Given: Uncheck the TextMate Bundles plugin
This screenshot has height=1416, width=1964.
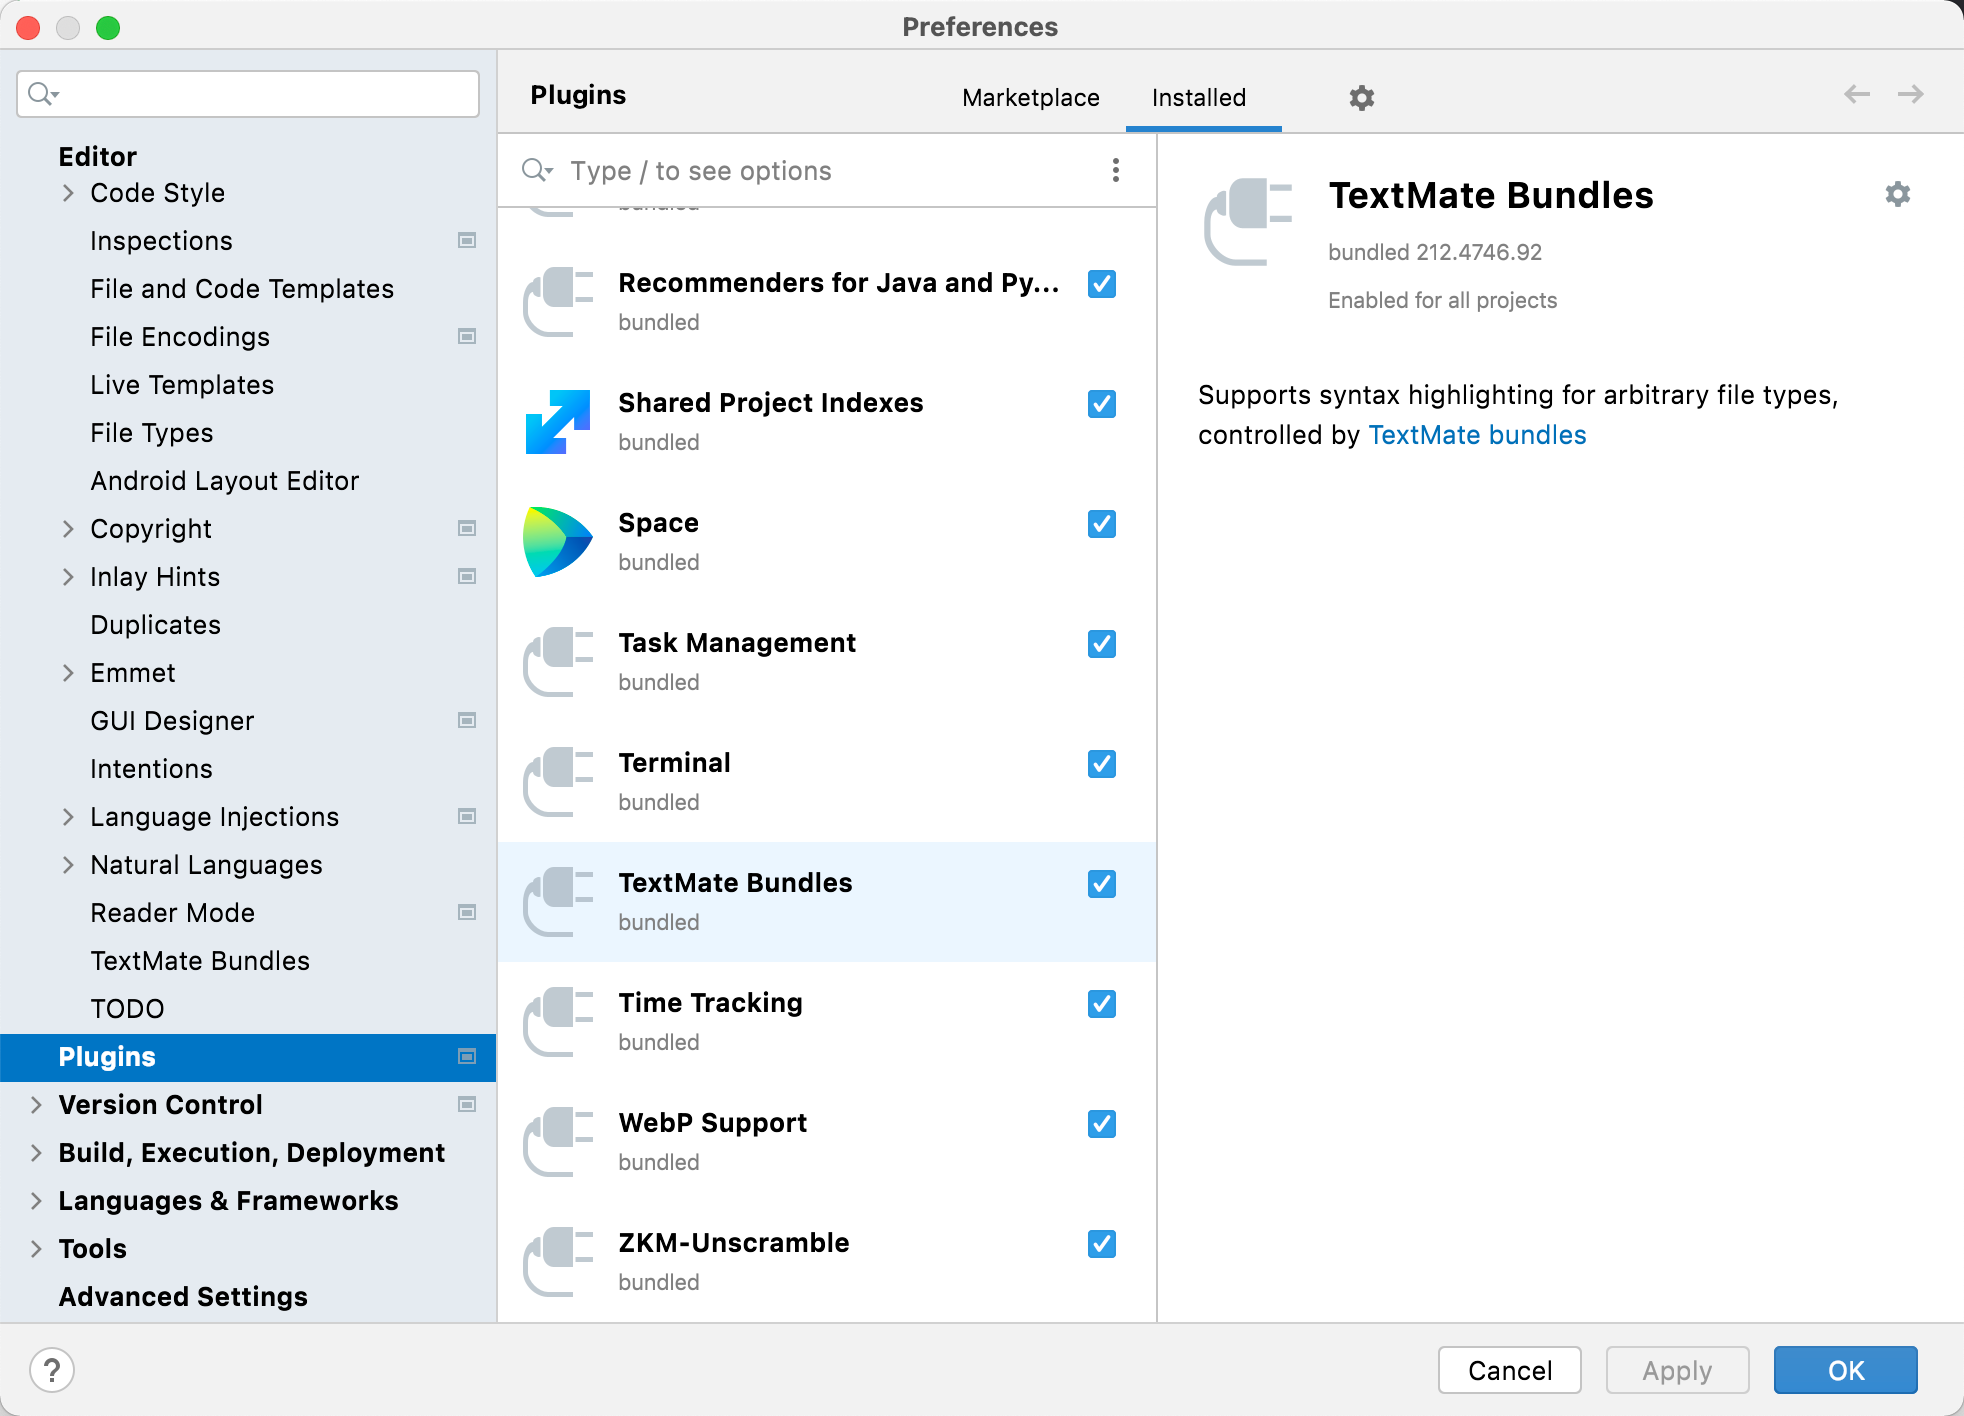Looking at the screenshot, I should (1102, 884).
